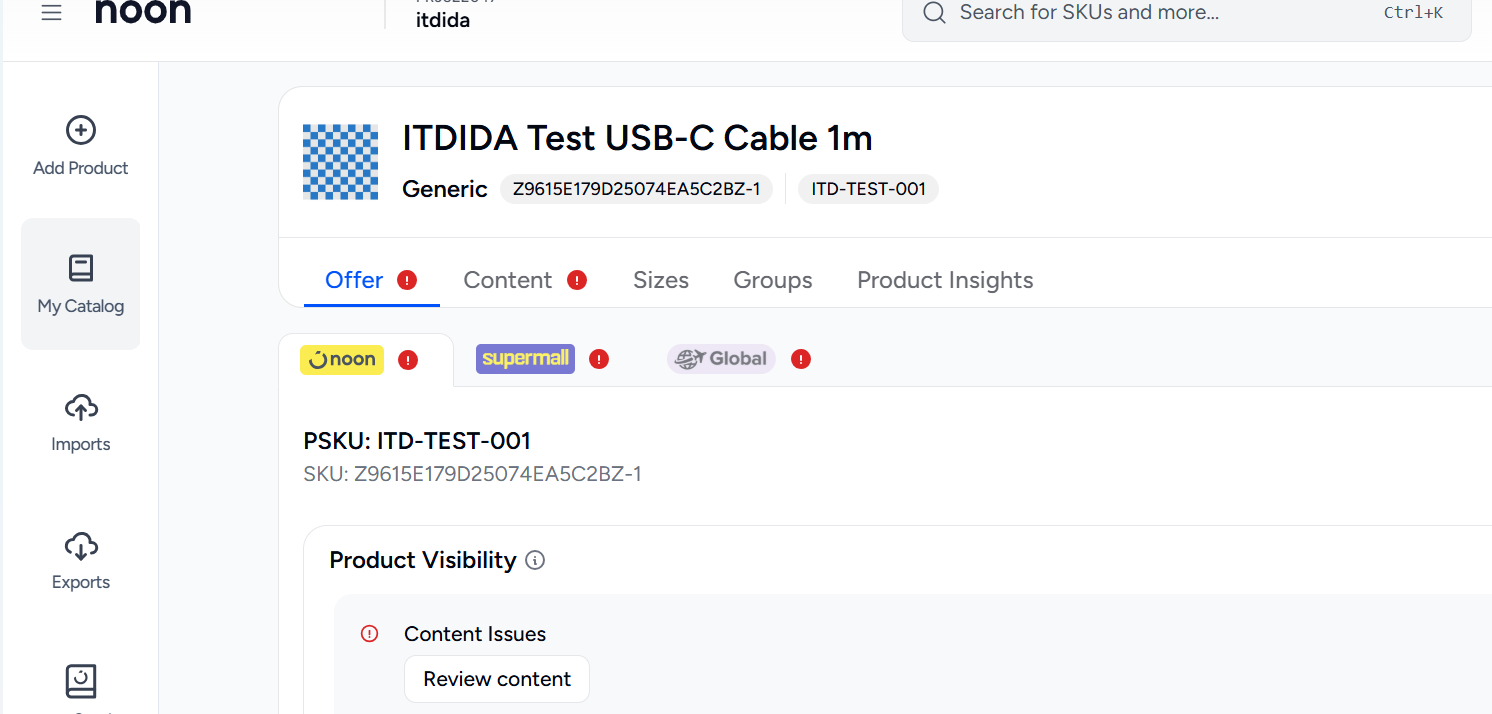The width and height of the screenshot is (1492, 714).
Task: Click the Content Issues warning icon
Action: click(370, 633)
